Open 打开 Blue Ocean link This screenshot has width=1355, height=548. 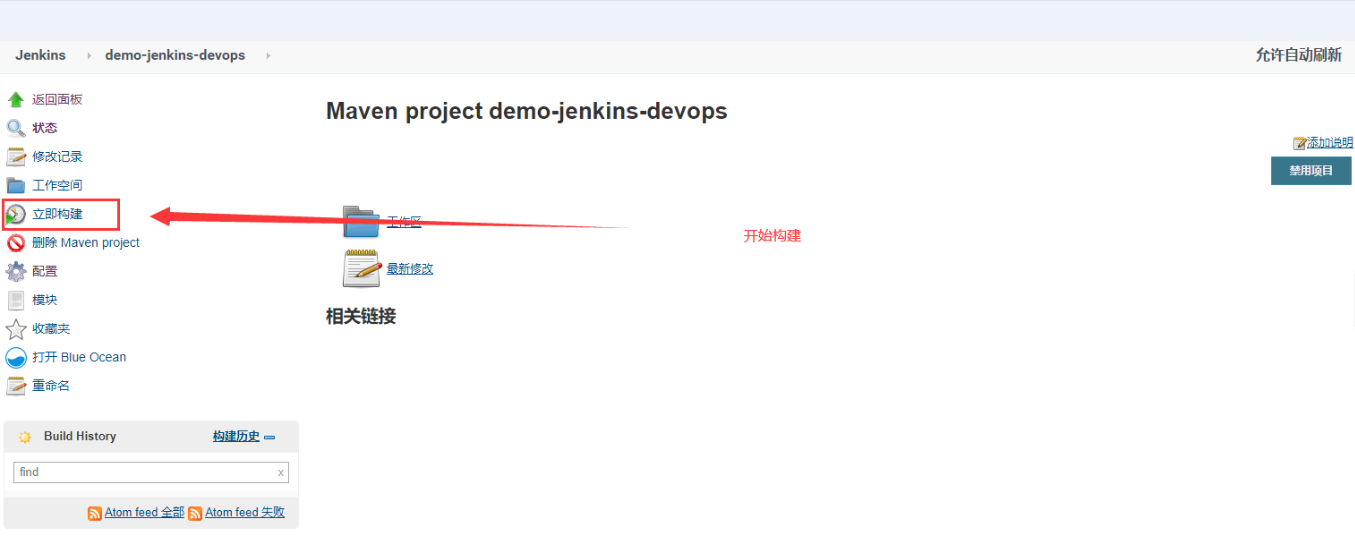(x=79, y=357)
